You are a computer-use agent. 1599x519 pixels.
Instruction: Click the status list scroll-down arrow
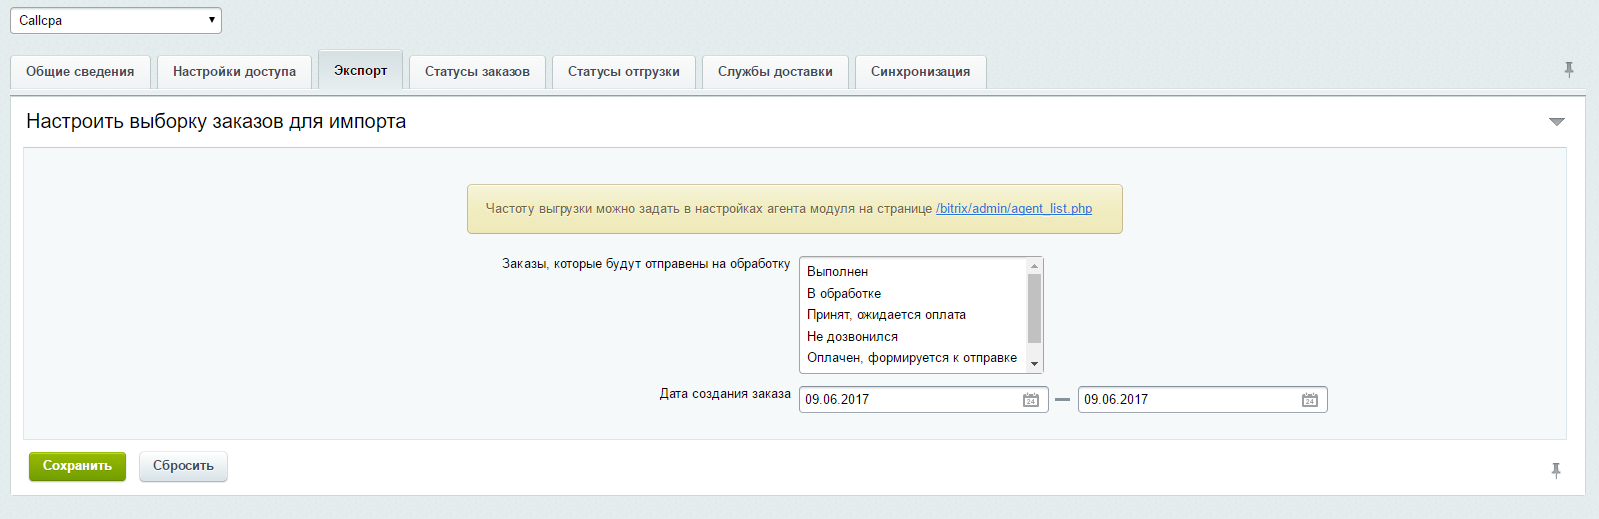pos(1034,364)
